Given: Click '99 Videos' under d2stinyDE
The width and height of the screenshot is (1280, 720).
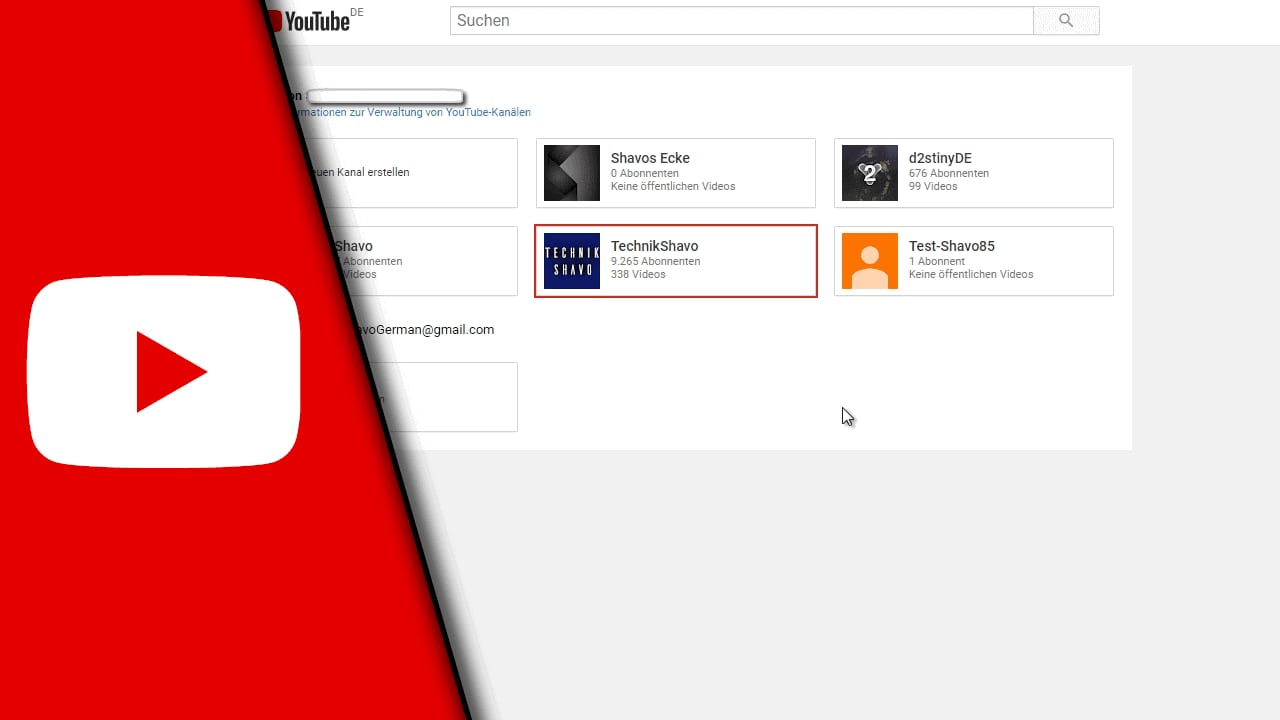Looking at the screenshot, I should pos(933,187).
